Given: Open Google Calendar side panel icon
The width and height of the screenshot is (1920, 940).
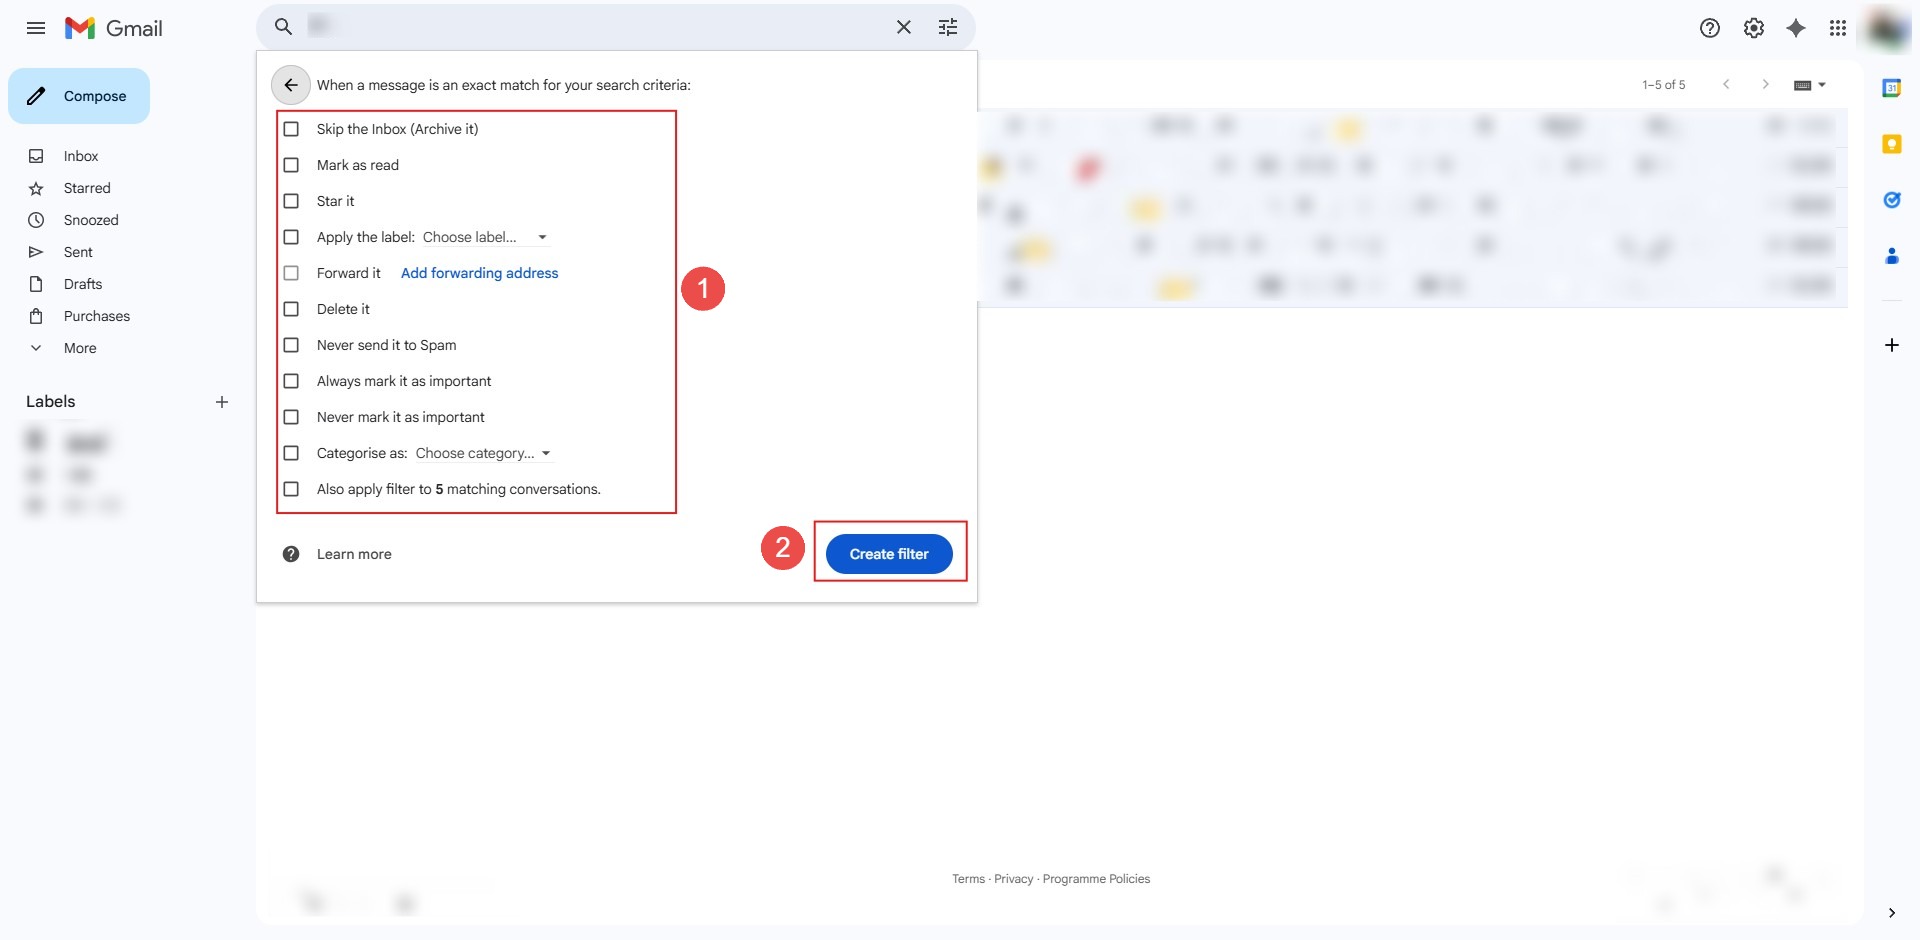Looking at the screenshot, I should [x=1891, y=88].
